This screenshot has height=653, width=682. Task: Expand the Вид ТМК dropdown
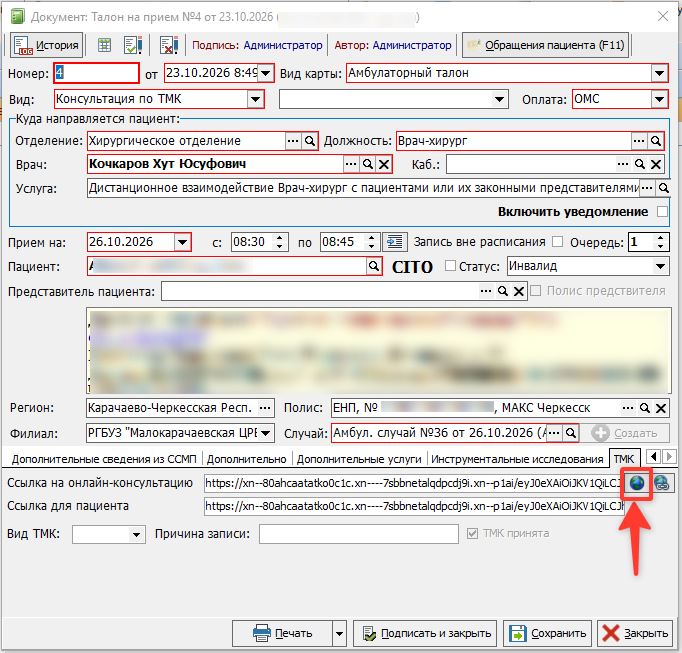[136, 534]
